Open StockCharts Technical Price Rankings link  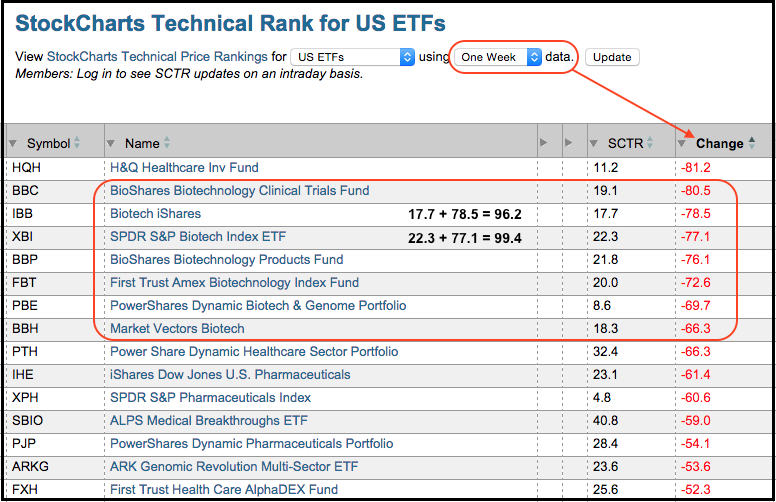pos(157,57)
